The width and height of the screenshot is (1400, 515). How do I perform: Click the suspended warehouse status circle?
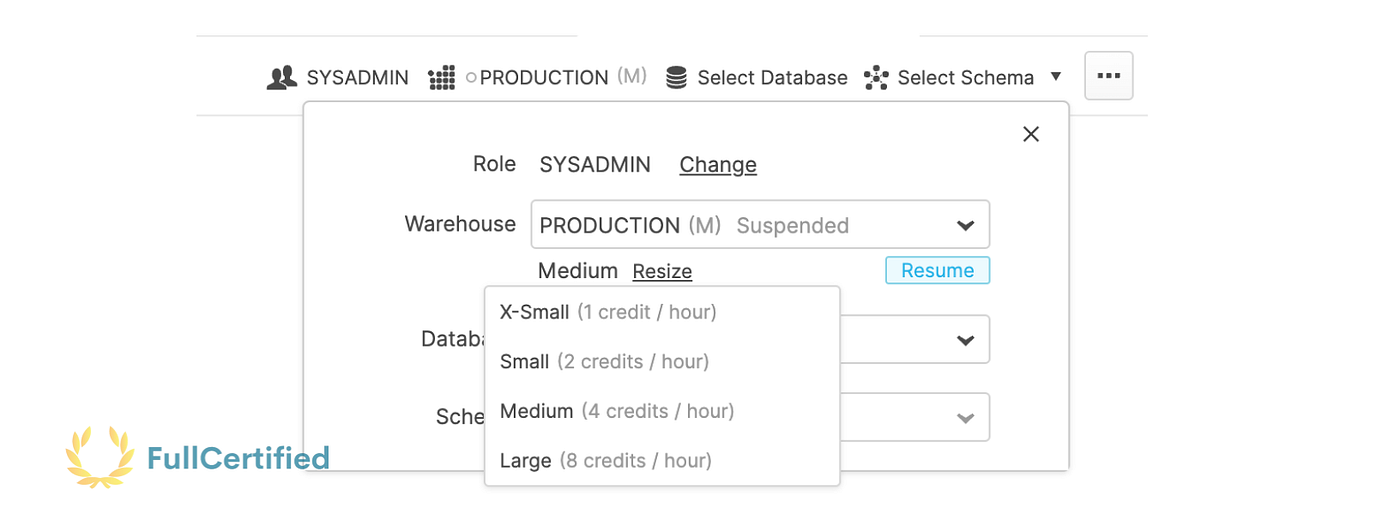[471, 78]
